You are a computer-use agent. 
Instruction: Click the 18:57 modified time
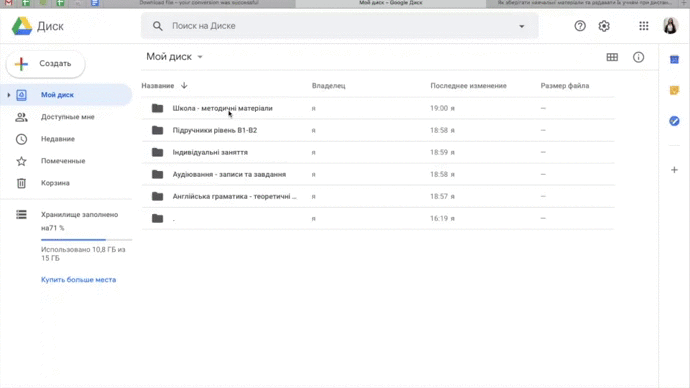pos(439,196)
